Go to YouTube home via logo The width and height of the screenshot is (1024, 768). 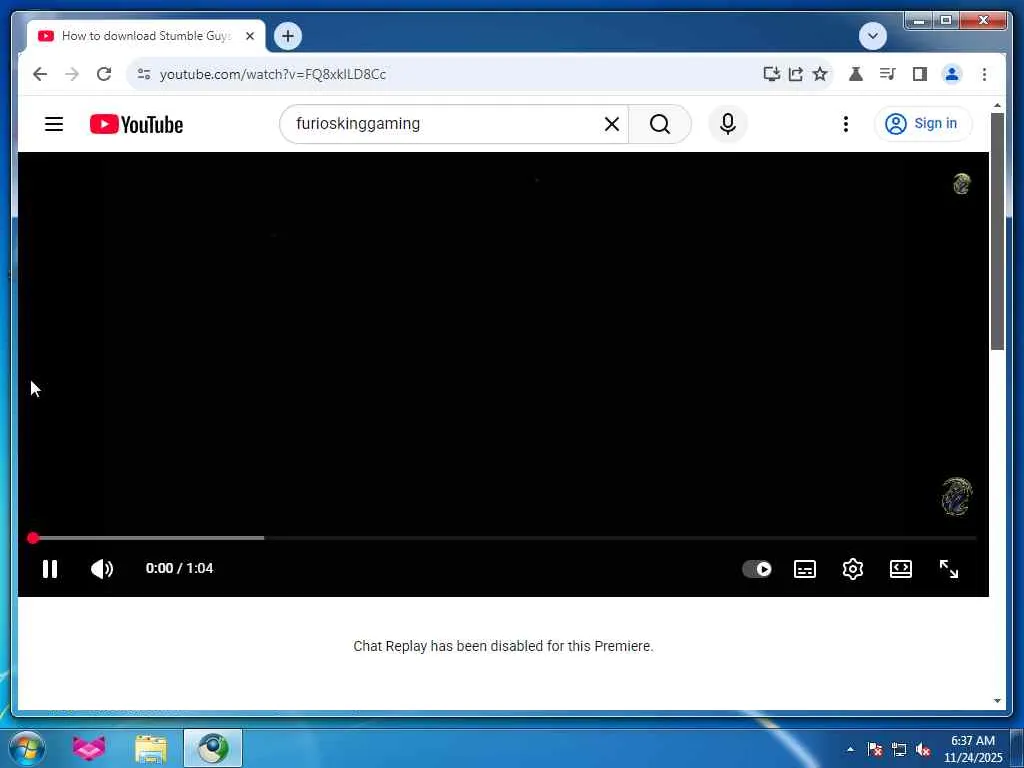coord(136,124)
